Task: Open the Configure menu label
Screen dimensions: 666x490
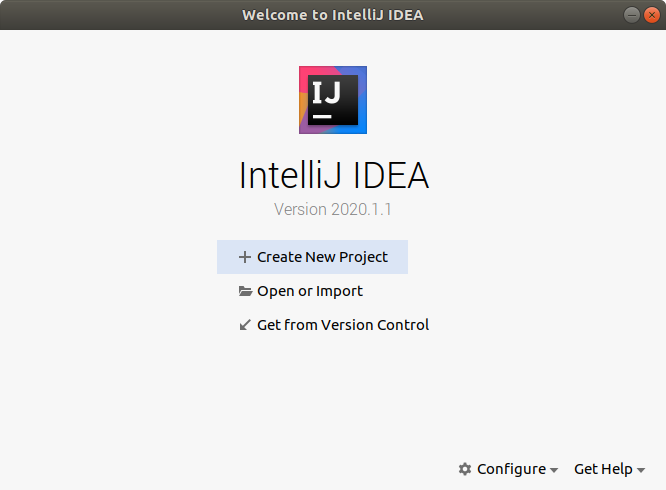Action: click(511, 469)
